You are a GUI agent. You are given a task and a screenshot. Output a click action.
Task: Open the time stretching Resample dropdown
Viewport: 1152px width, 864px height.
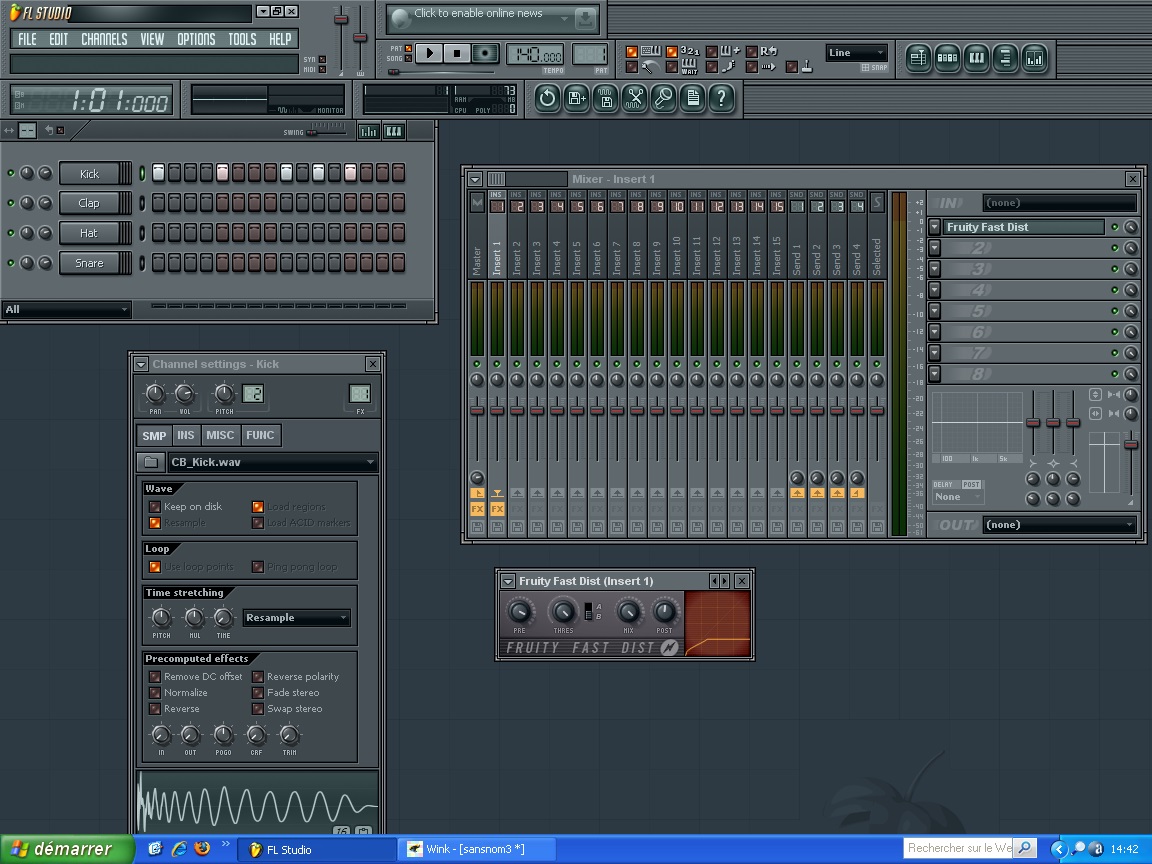click(296, 618)
